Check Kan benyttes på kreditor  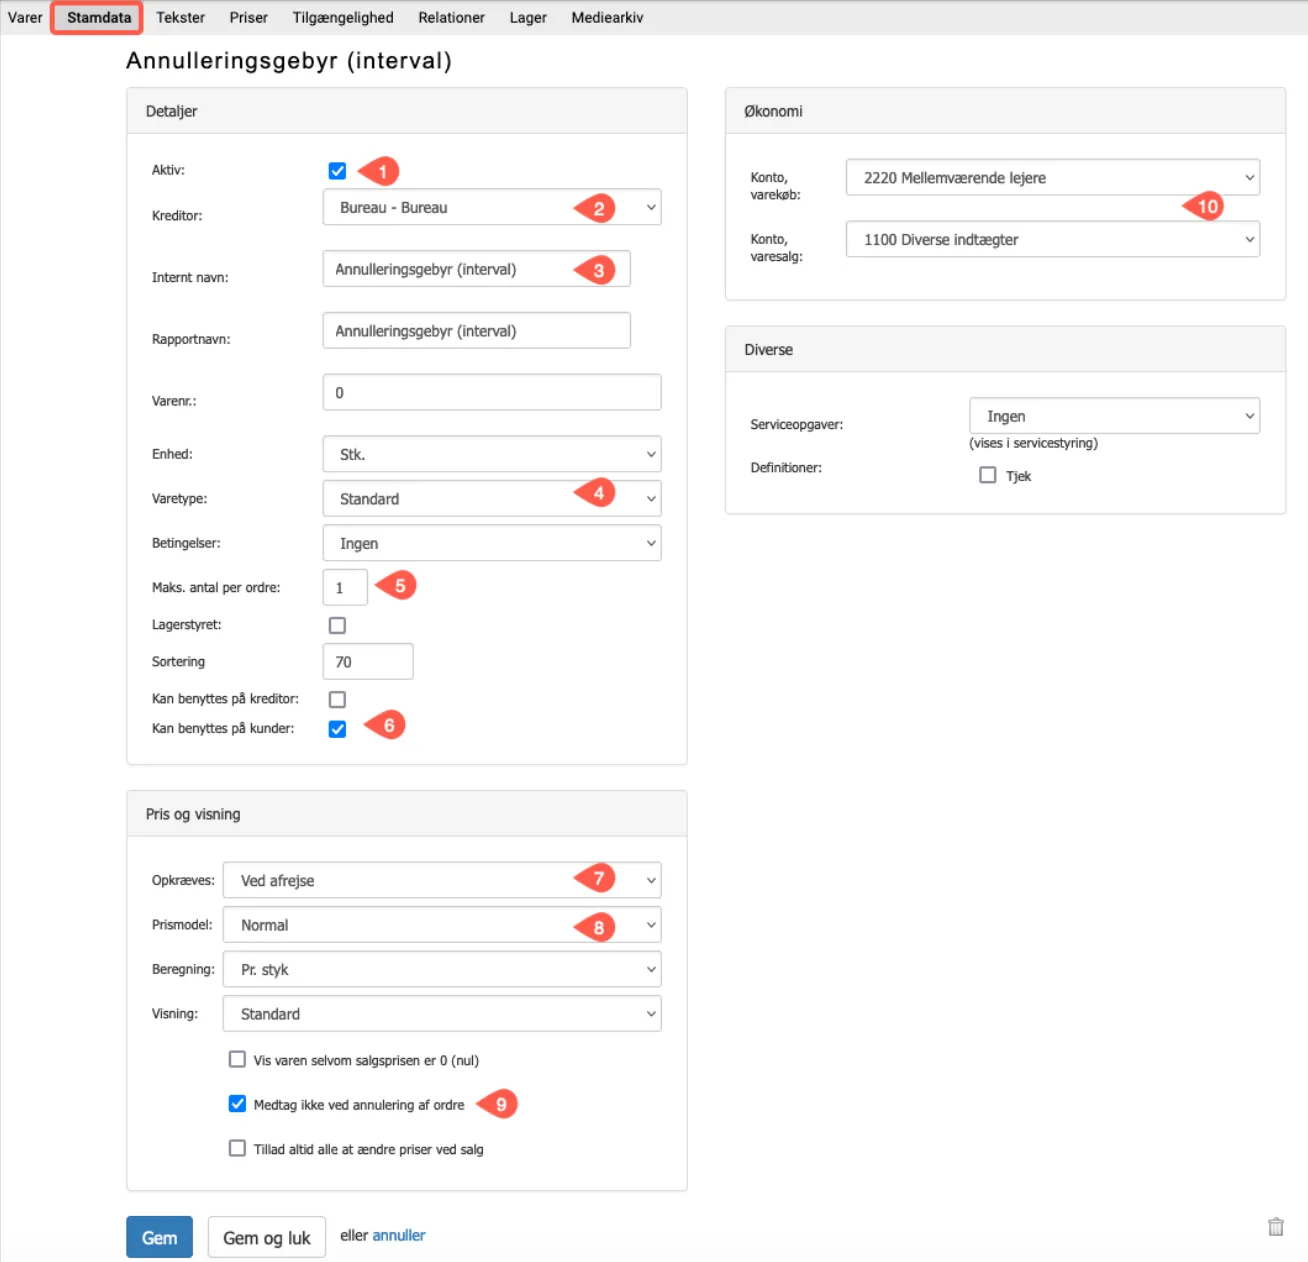click(x=337, y=699)
